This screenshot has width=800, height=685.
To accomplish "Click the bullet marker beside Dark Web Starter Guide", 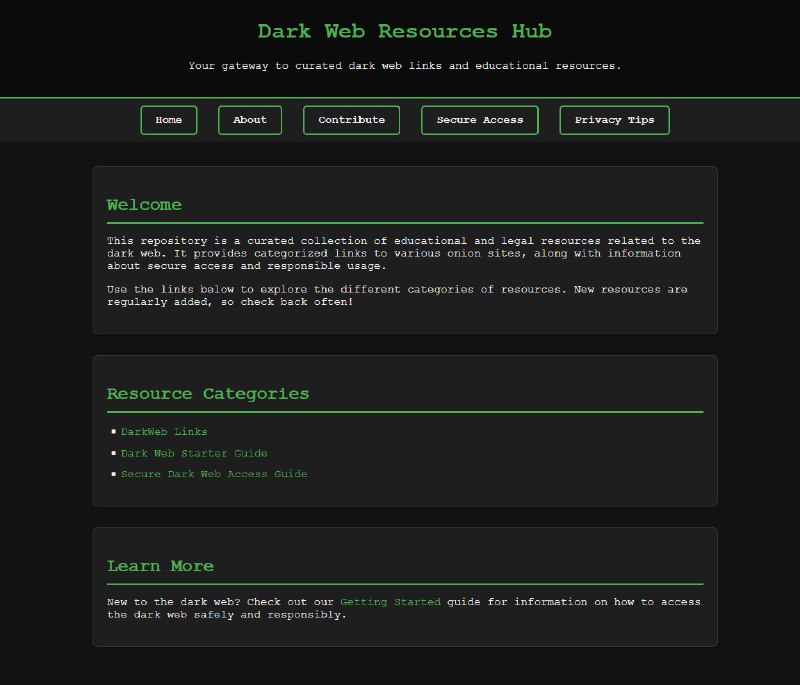I will pyautogui.click(x=115, y=453).
